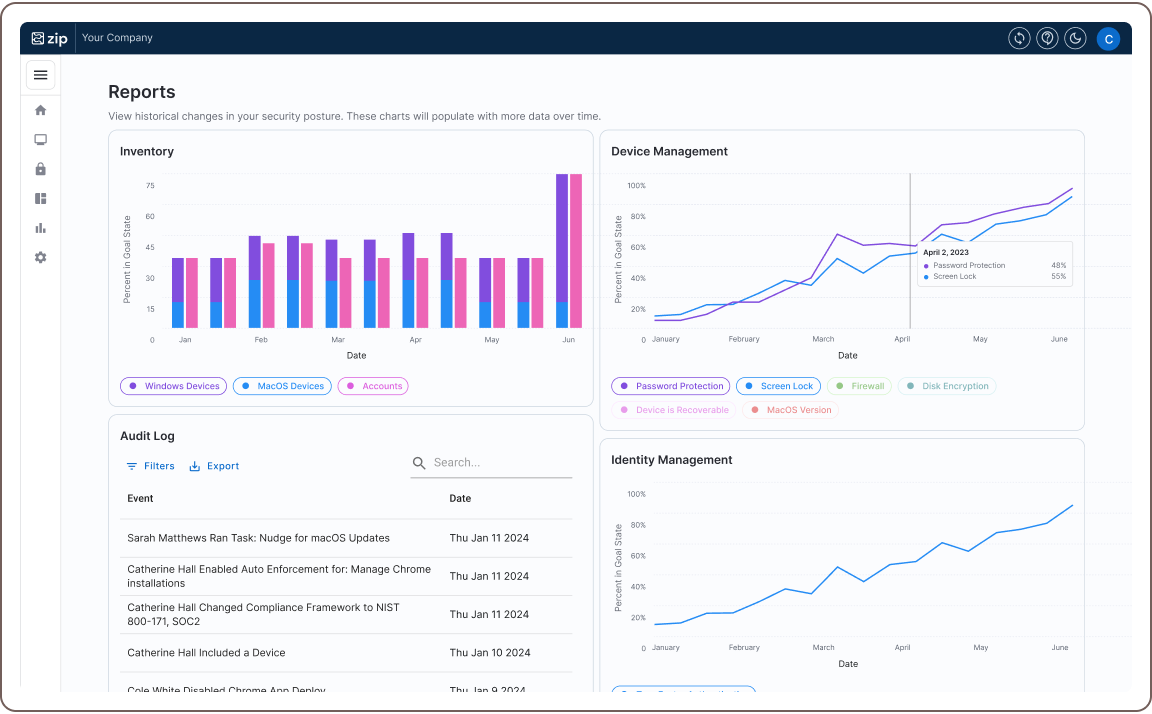Click the sync refresh icon in top bar
Image resolution: width=1152 pixels, height=714 pixels.
click(1019, 38)
